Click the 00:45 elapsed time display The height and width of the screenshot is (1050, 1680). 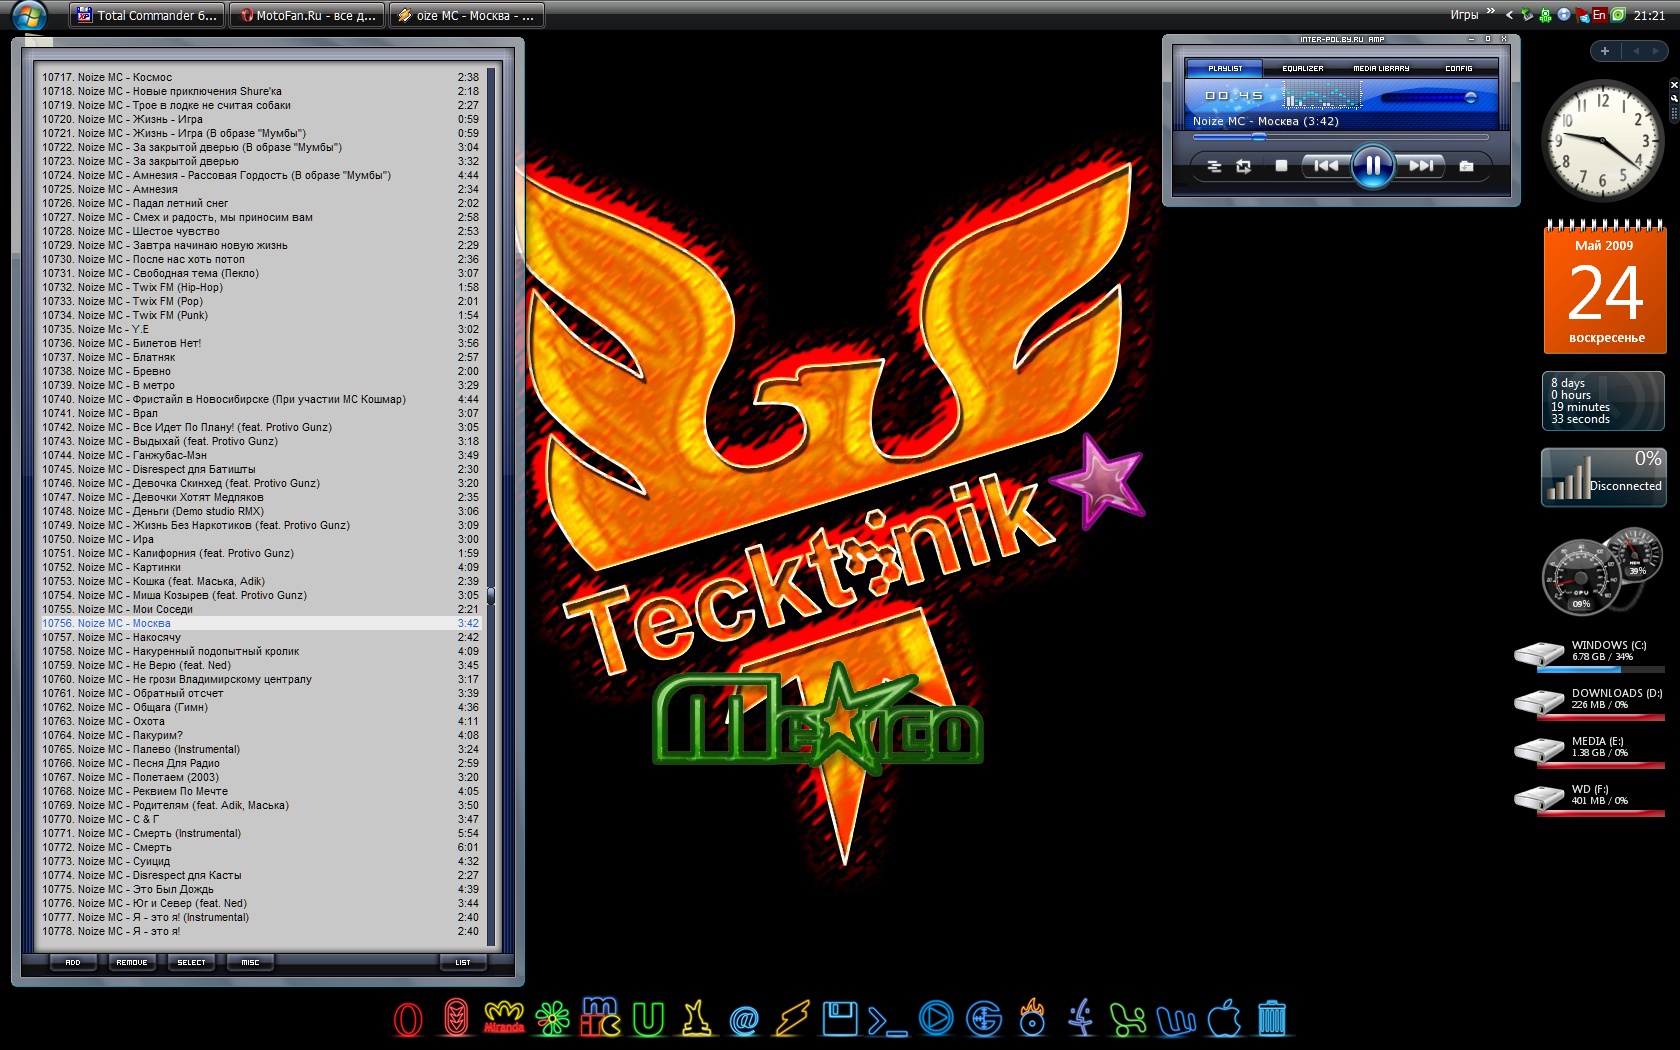point(1233,96)
